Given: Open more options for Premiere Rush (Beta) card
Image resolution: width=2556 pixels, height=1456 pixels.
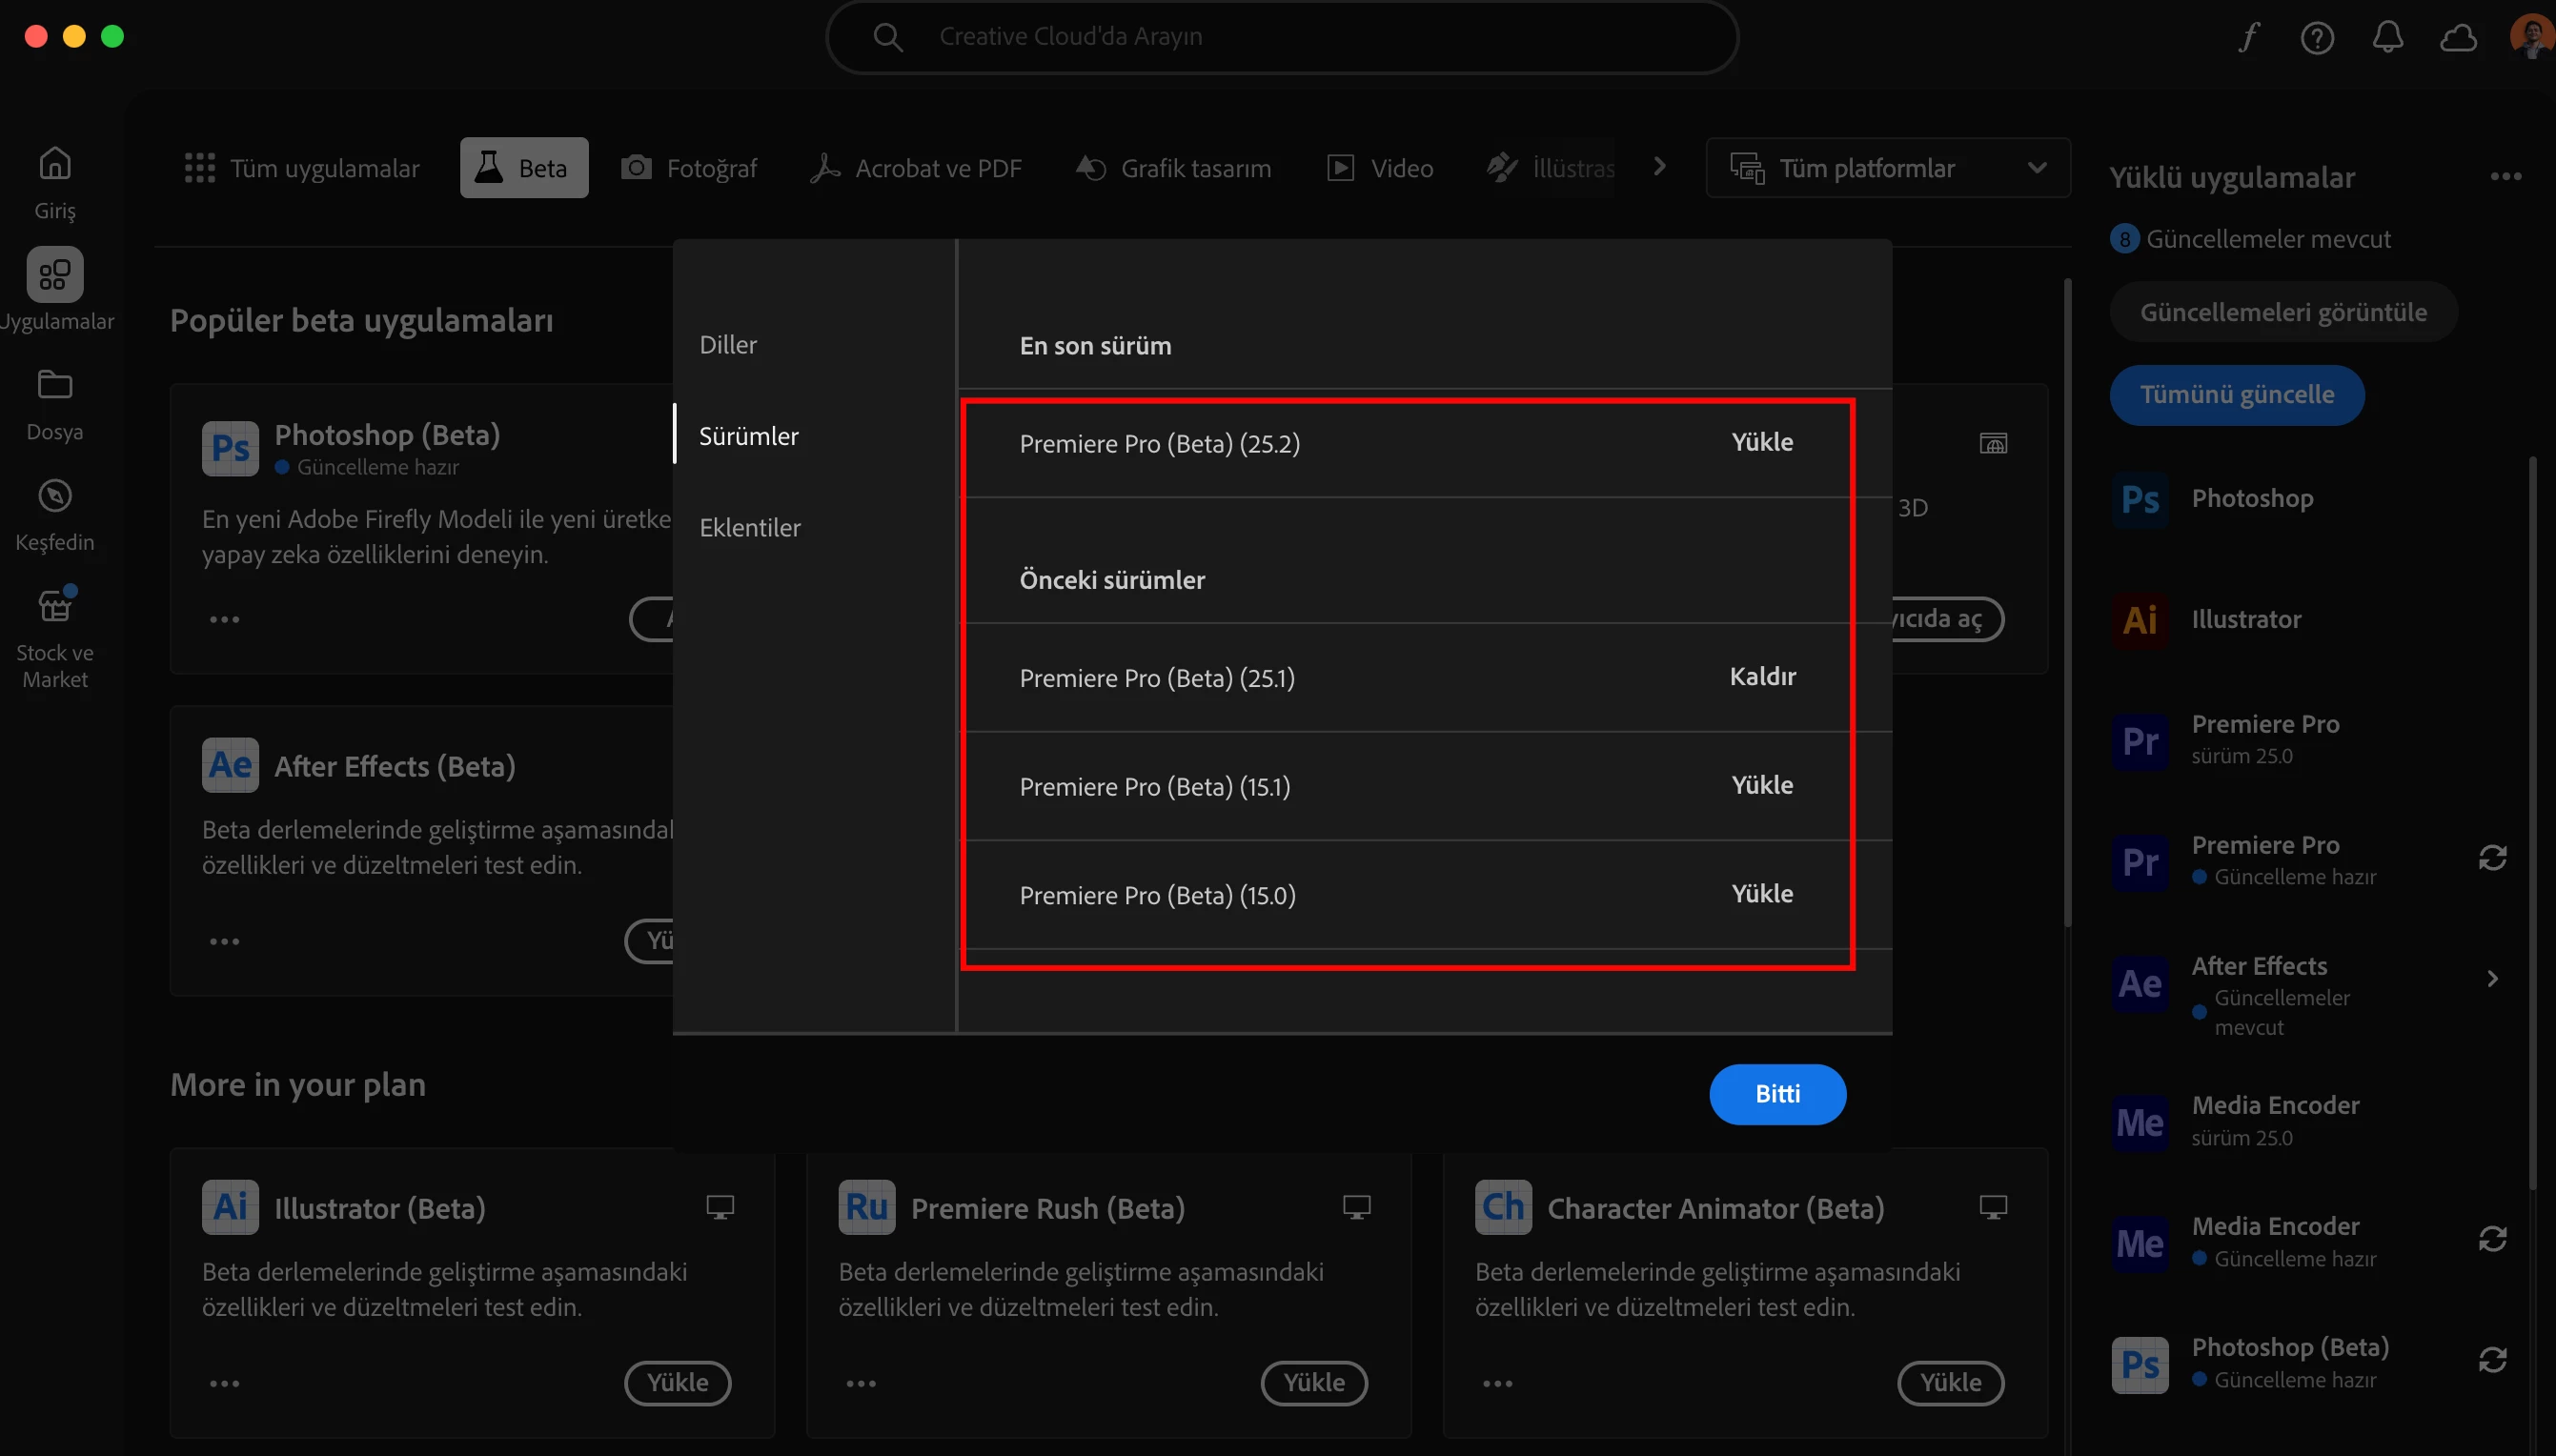Looking at the screenshot, I should pyautogui.click(x=861, y=1384).
